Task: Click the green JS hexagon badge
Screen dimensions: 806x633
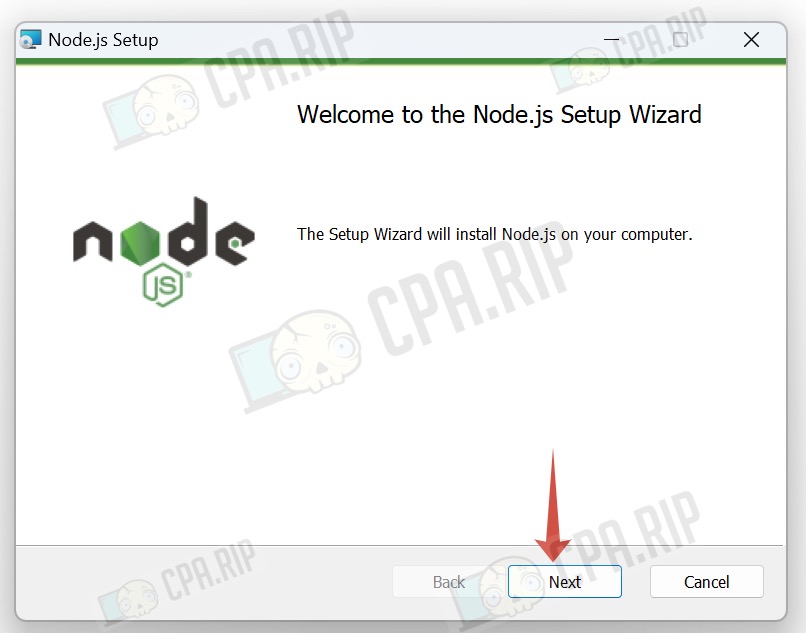Action: tap(163, 284)
